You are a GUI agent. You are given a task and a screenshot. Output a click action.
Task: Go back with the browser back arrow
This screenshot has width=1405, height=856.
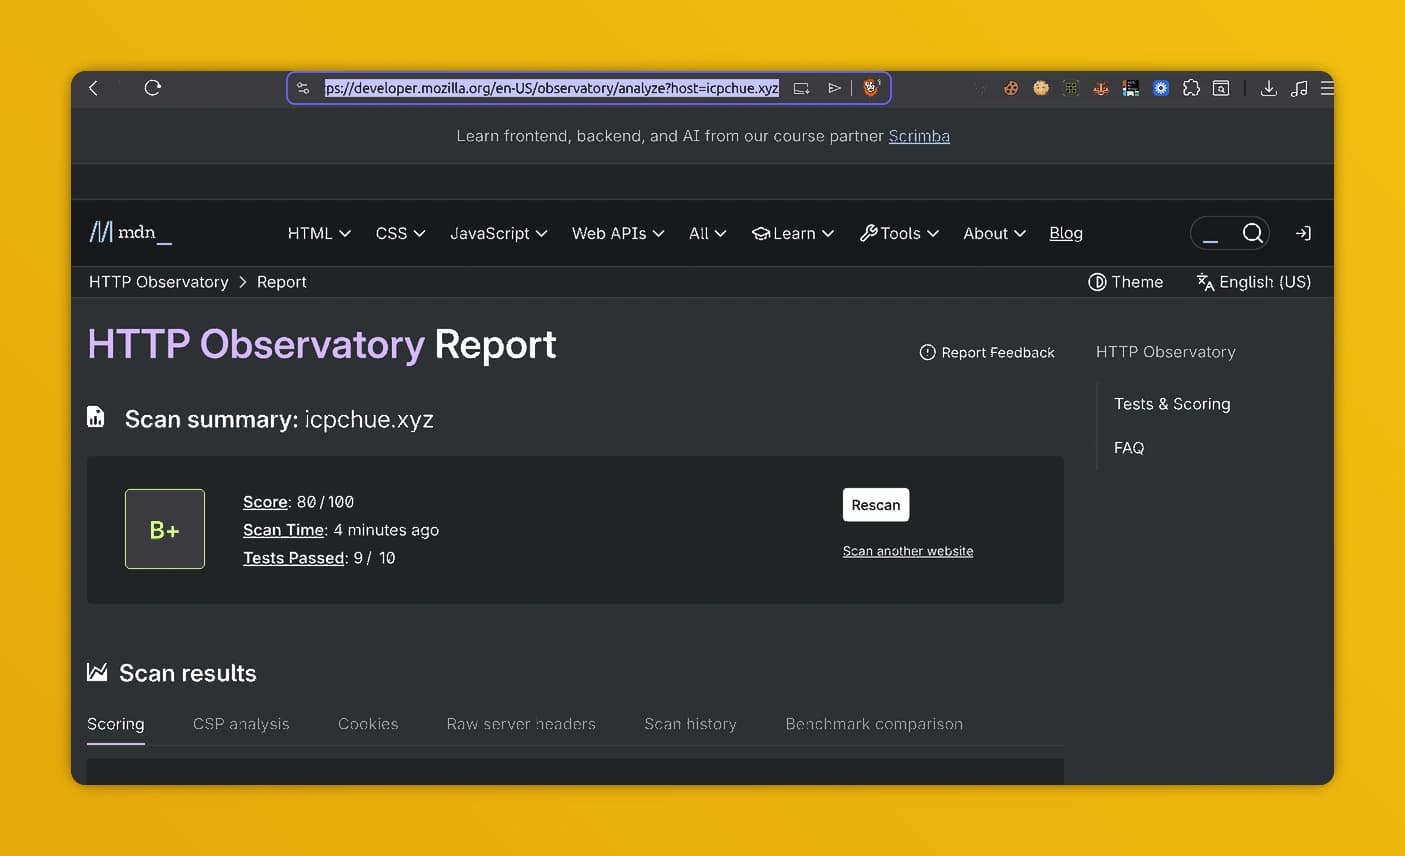point(93,88)
